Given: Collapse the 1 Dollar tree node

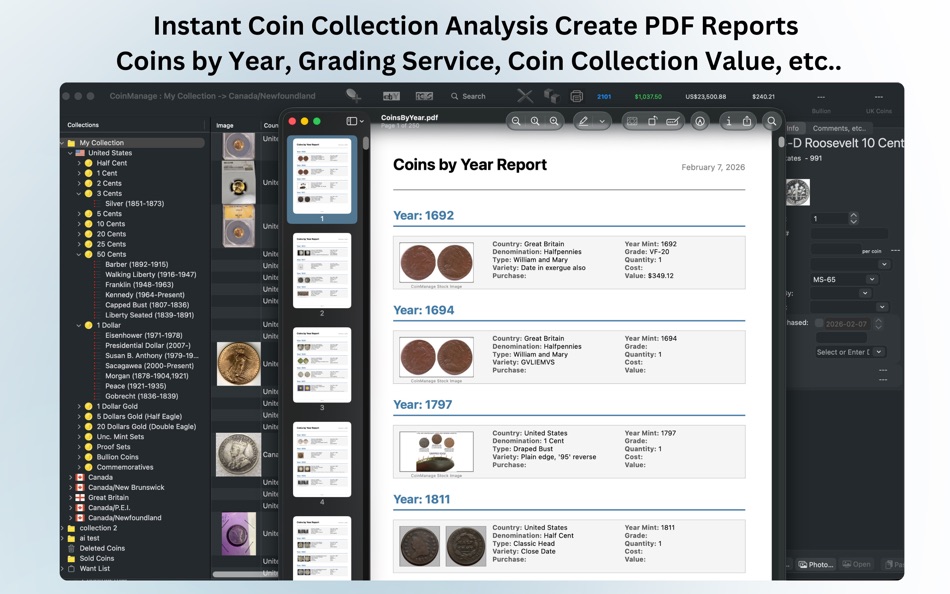Looking at the screenshot, I should click(x=79, y=325).
